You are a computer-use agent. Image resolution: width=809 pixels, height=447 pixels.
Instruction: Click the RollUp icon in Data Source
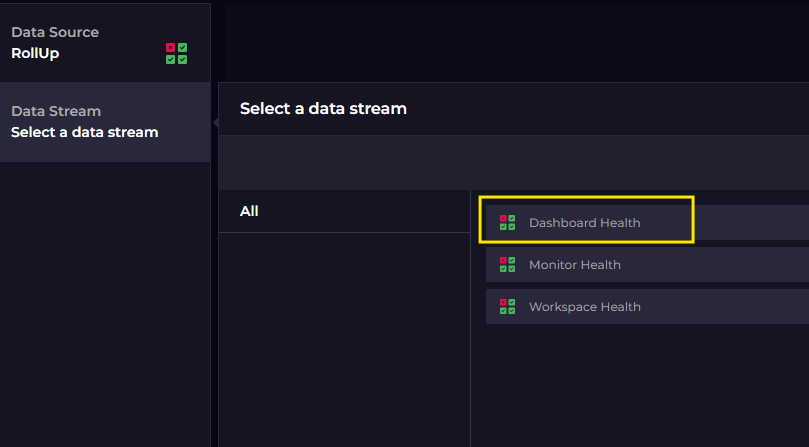(x=176, y=54)
